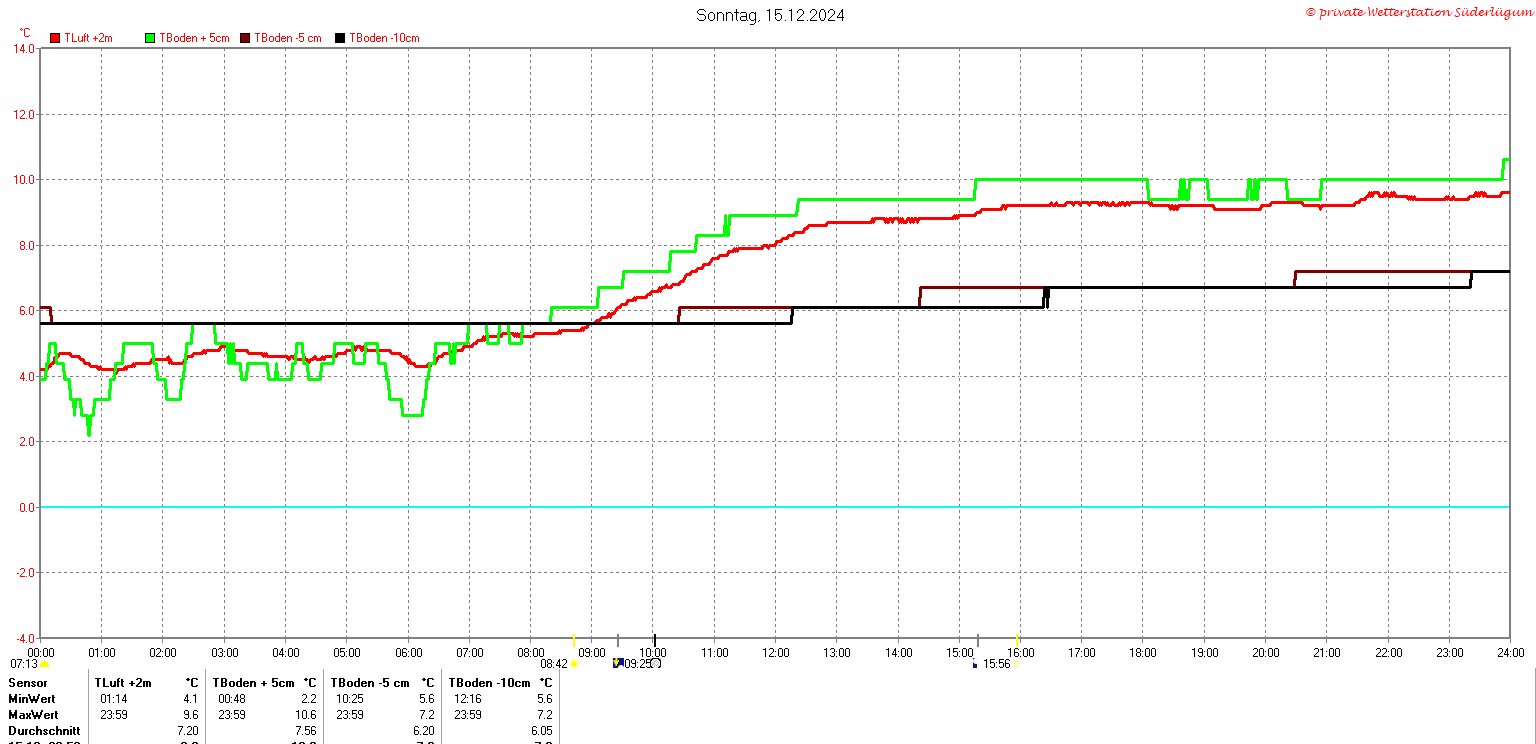
Task: Click the dark red TBoden -5cm legend square
Action: (245, 38)
